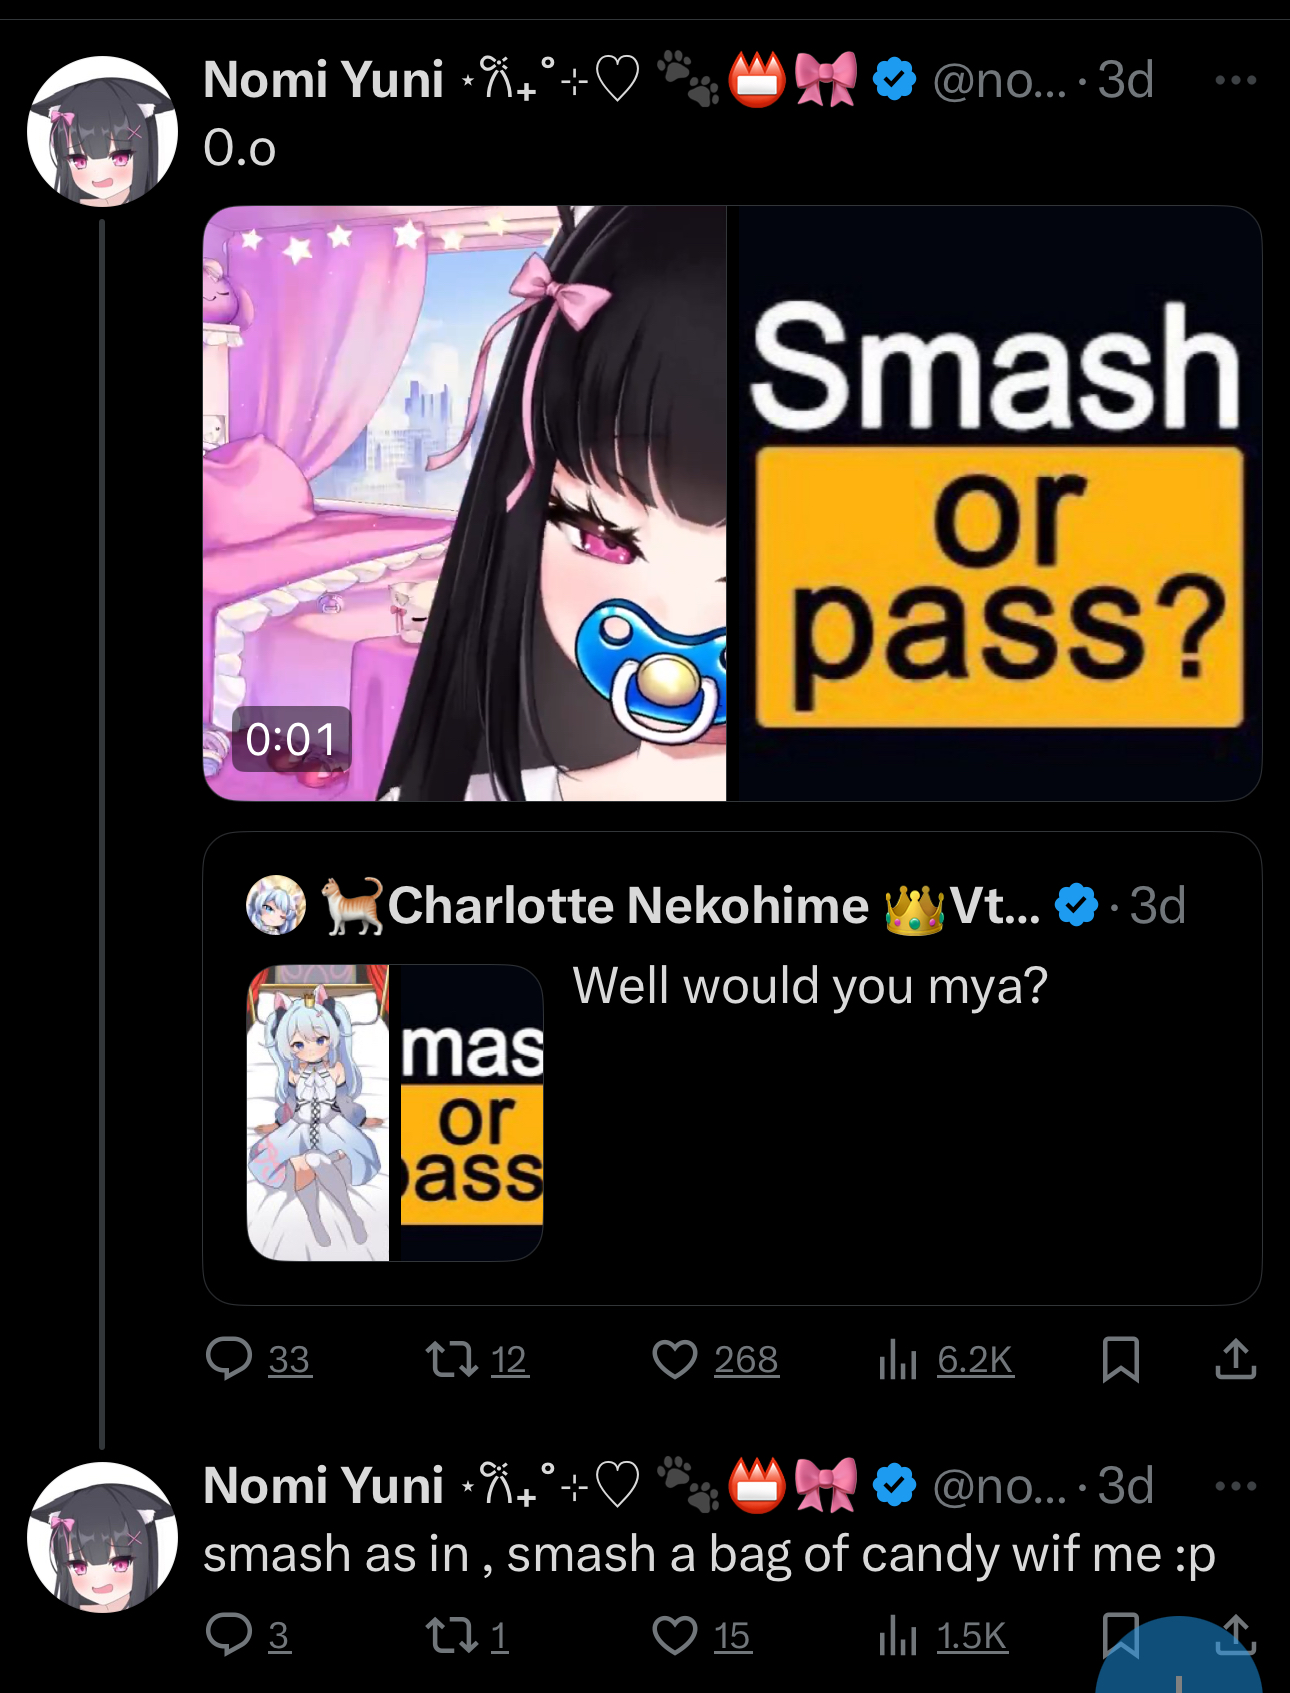Open the quoted Charlotte Nekohime tweet text

[x=810, y=986]
